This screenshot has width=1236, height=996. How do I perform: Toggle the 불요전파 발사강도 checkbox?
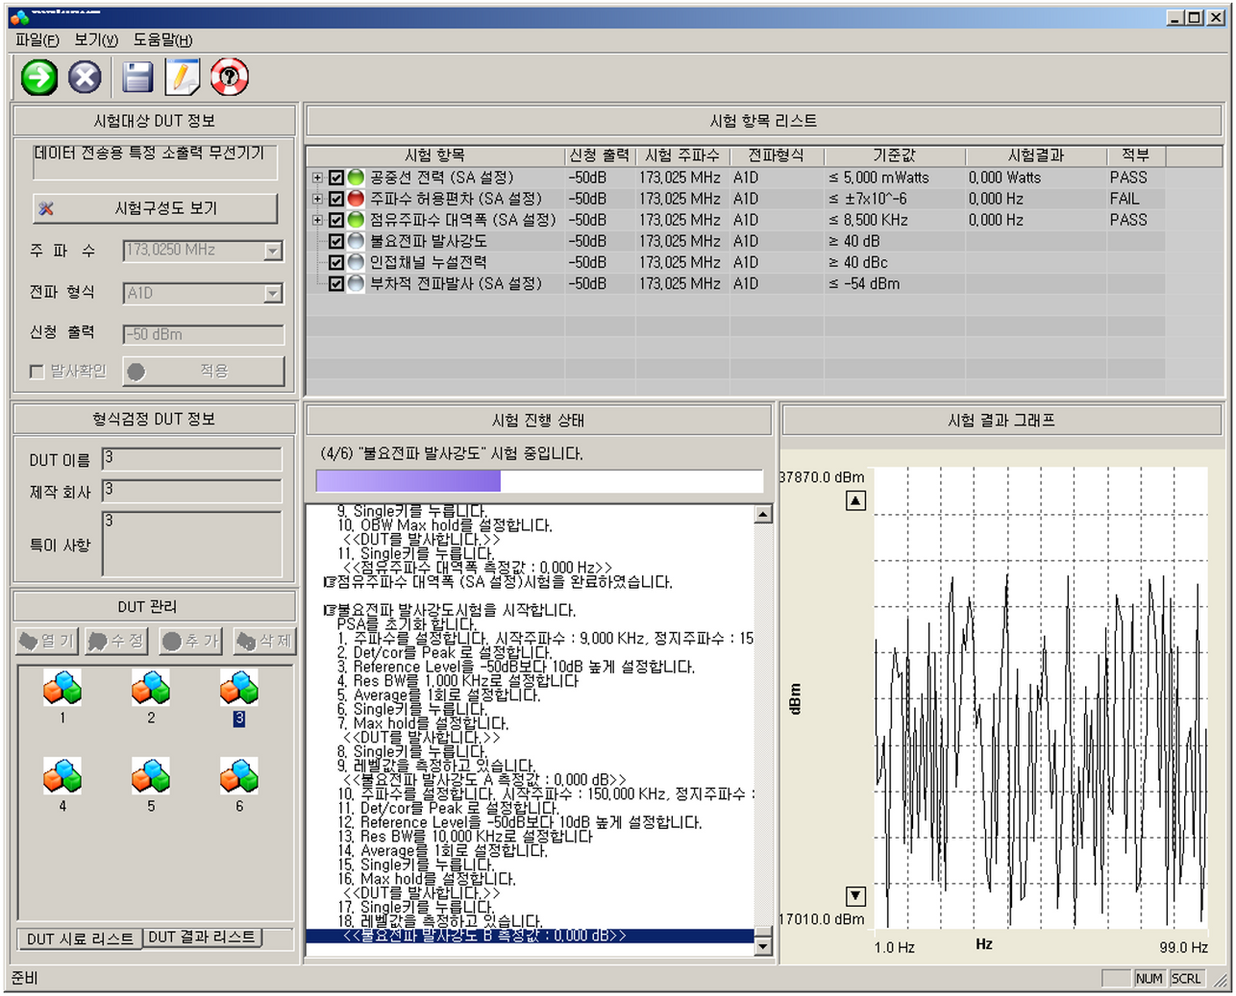336,241
